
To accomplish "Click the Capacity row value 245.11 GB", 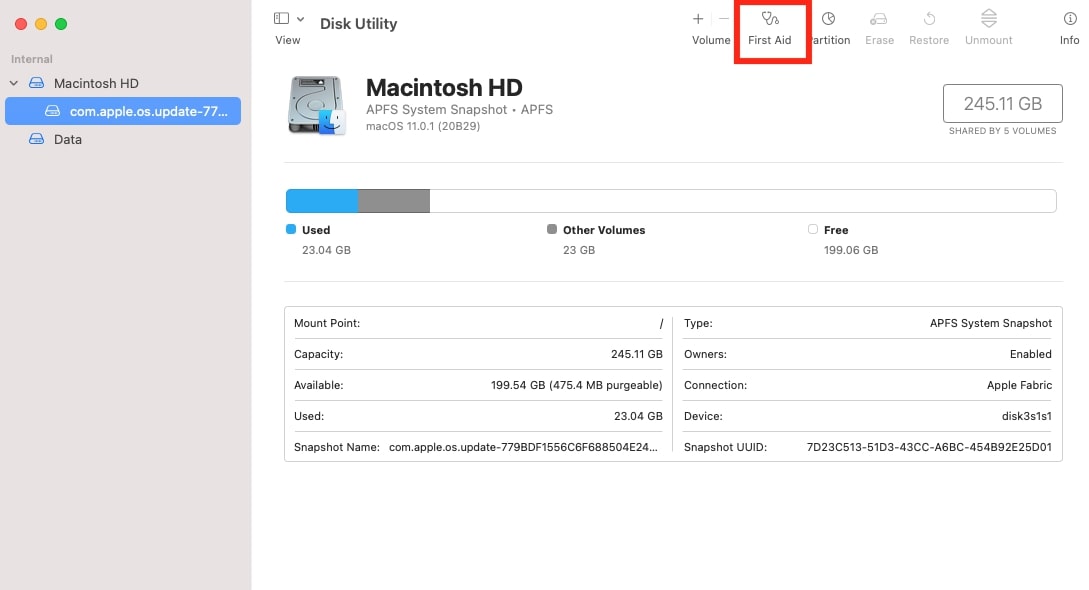I will click(x=637, y=354).
